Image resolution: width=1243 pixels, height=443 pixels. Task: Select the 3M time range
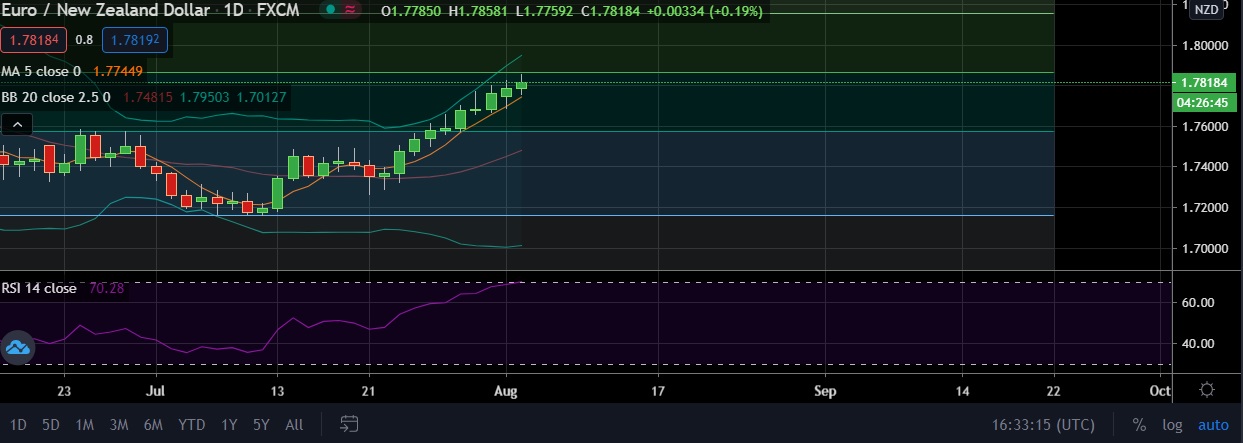[118, 424]
